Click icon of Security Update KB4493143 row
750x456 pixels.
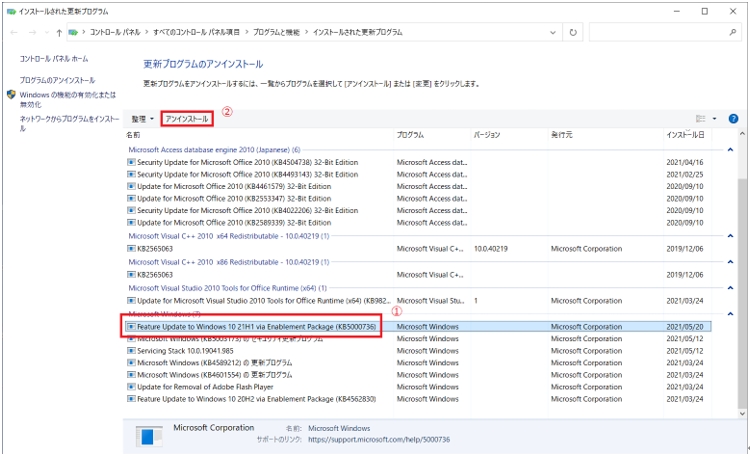tap(131, 174)
